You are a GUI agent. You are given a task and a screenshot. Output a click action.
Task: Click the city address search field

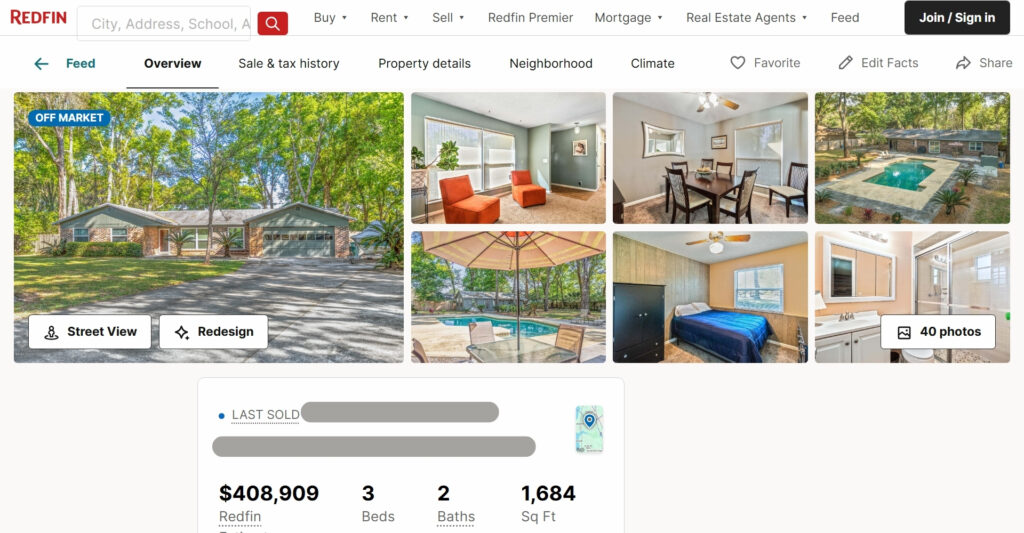coord(164,24)
